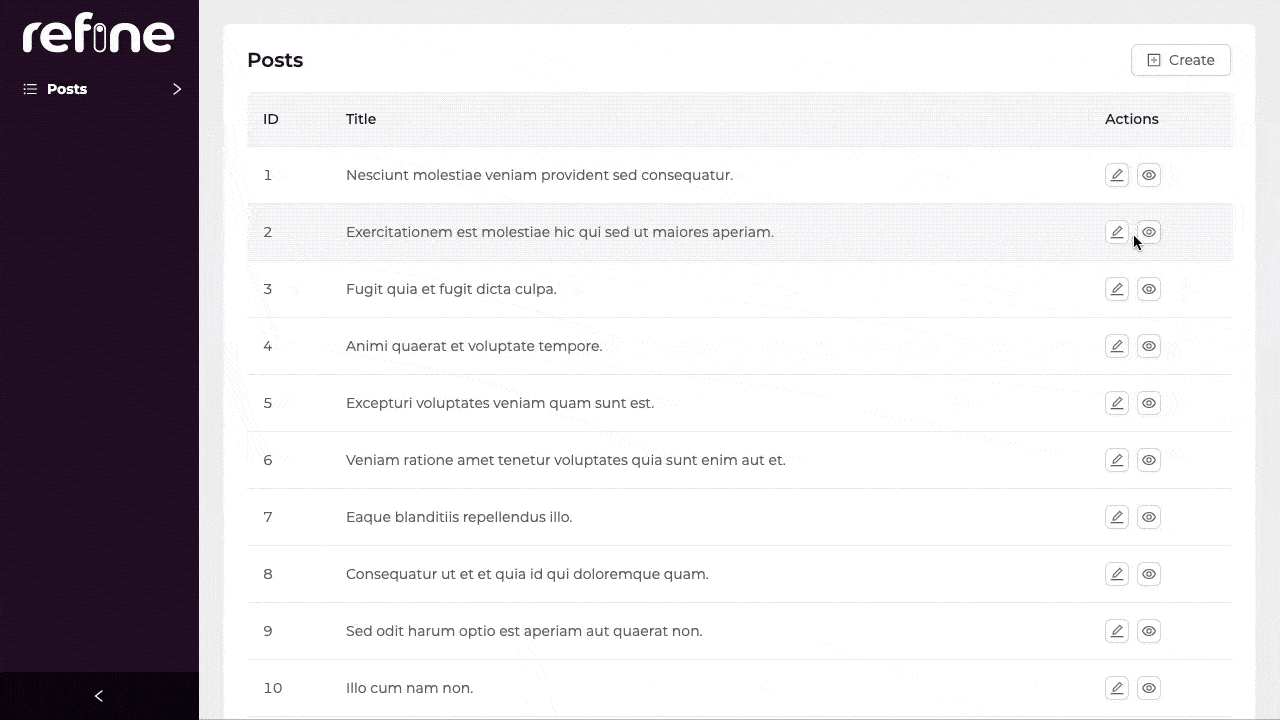Click the refine logo in sidebar
This screenshot has width=1280, height=720.
(98, 36)
